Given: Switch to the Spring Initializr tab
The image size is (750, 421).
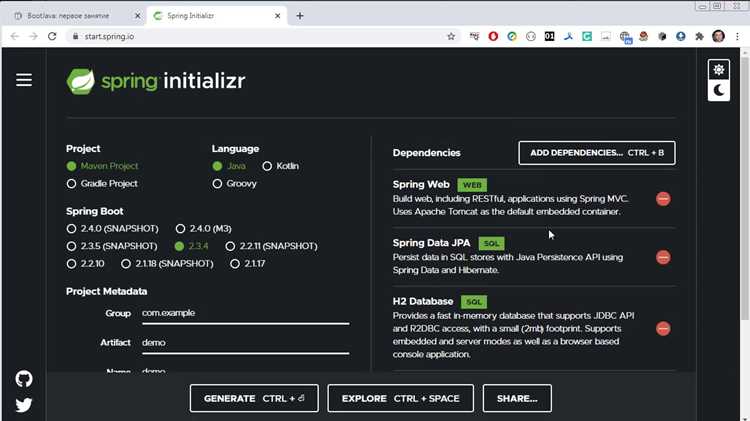Looking at the screenshot, I should 218,16.
